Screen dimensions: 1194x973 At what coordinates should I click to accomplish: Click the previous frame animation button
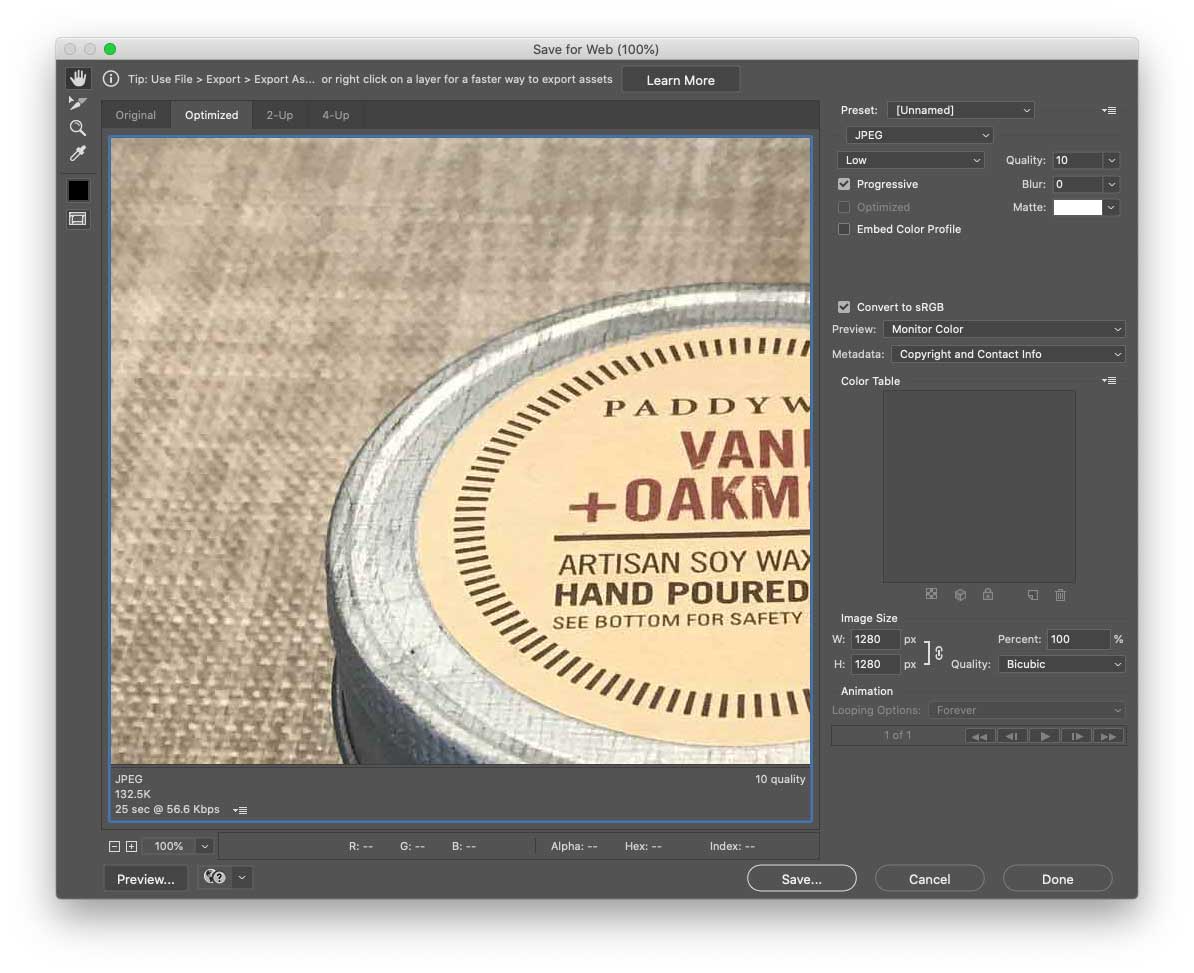click(x=1012, y=736)
